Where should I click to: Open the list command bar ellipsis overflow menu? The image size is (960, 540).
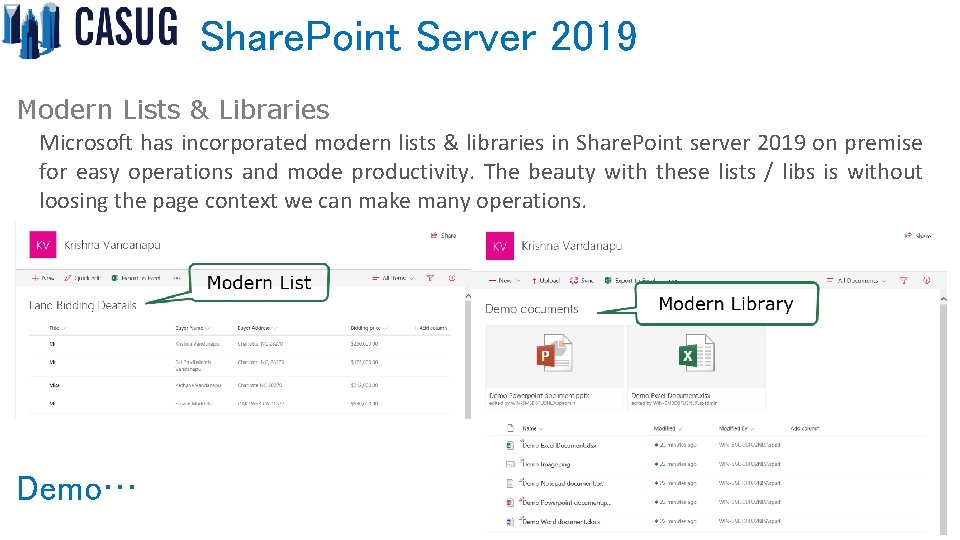pyautogui.click(x=177, y=278)
